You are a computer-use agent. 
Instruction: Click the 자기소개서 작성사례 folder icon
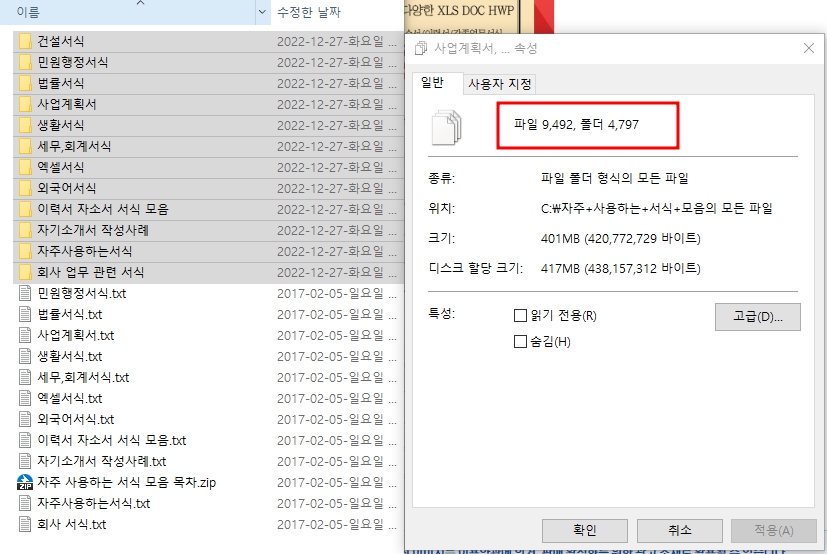click(x=25, y=231)
